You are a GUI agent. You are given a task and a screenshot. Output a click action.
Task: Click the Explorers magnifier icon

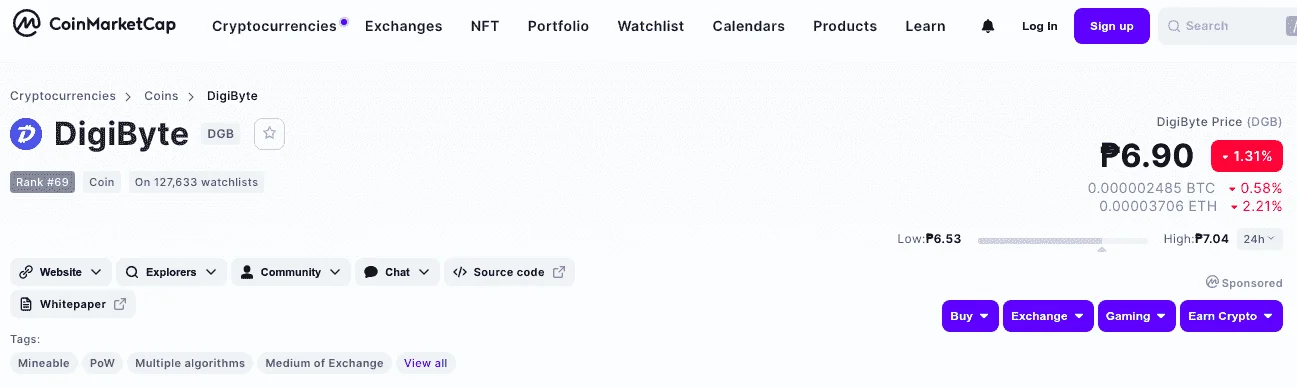coord(132,272)
